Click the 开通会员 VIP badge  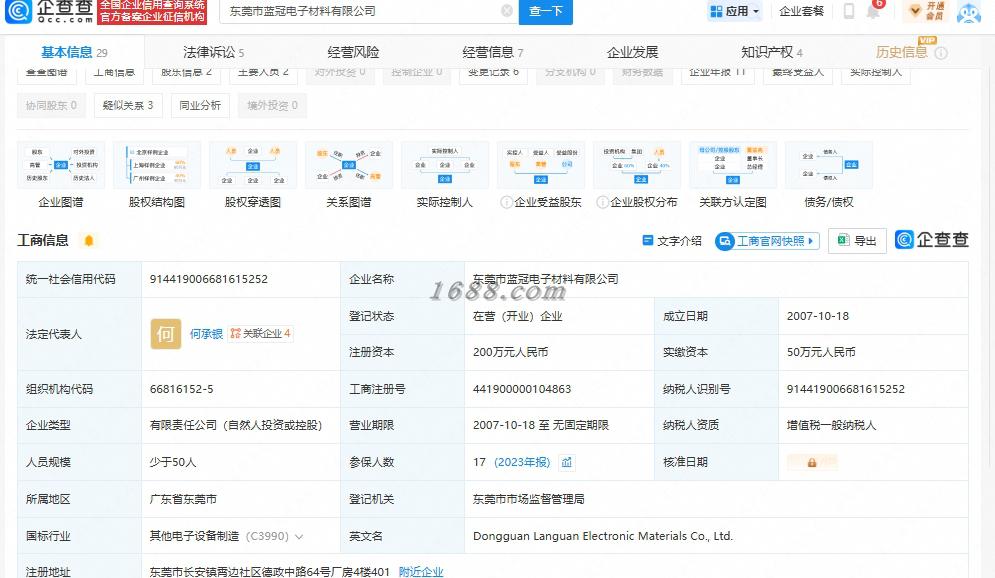[927, 11]
